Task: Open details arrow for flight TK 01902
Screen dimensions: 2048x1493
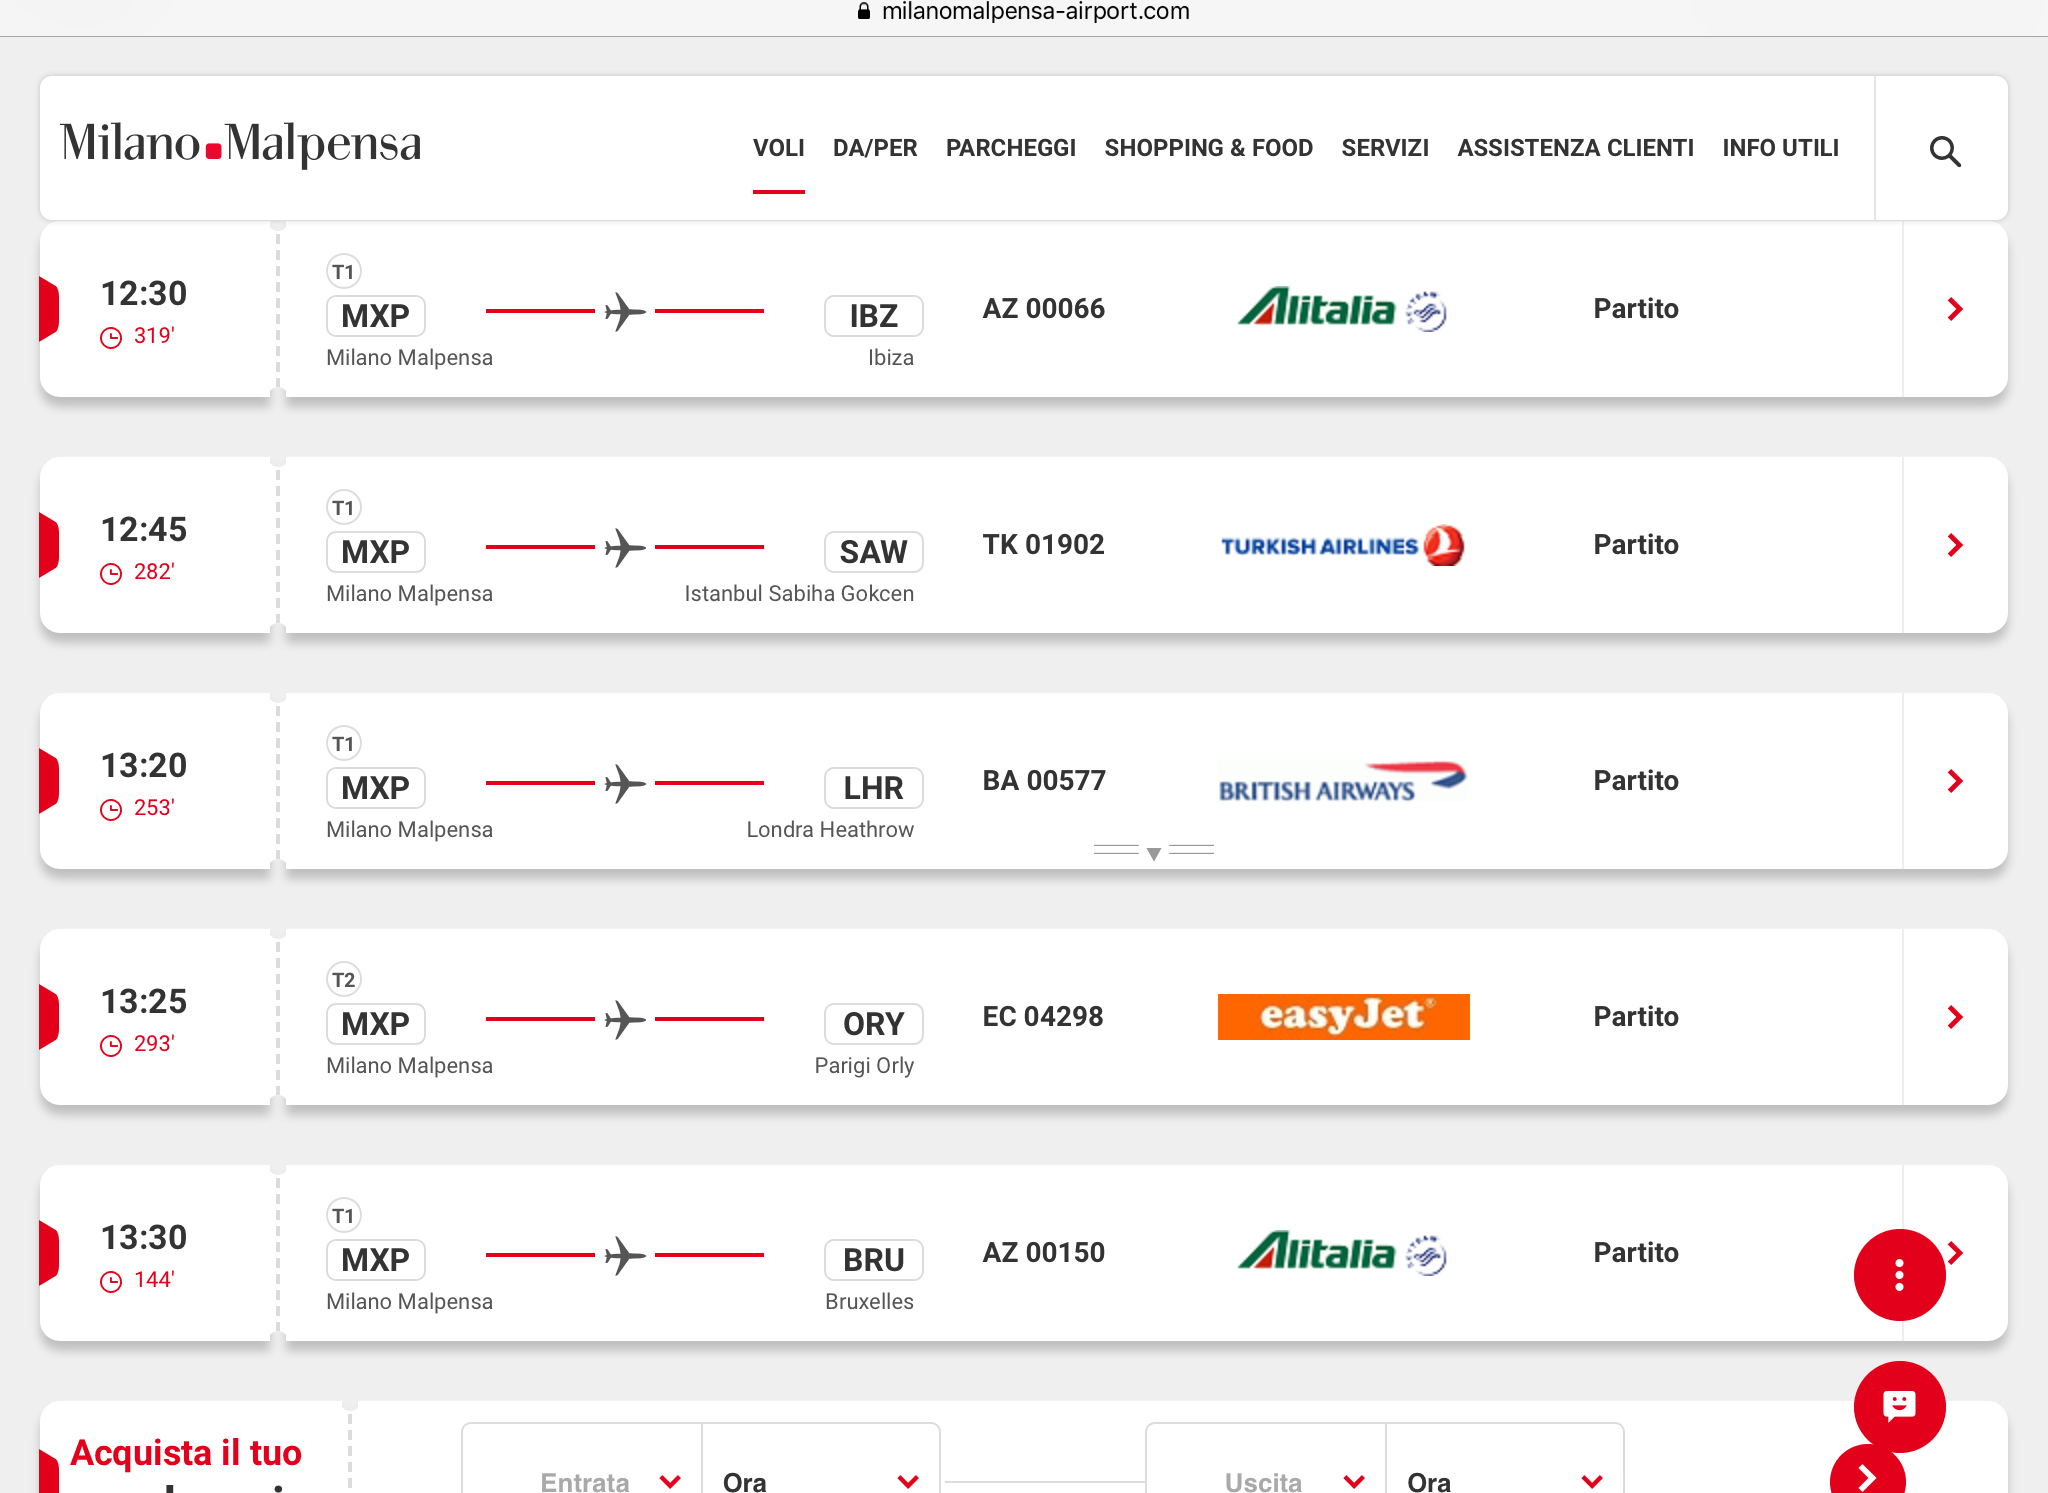Action: [x=1954, y=545]
